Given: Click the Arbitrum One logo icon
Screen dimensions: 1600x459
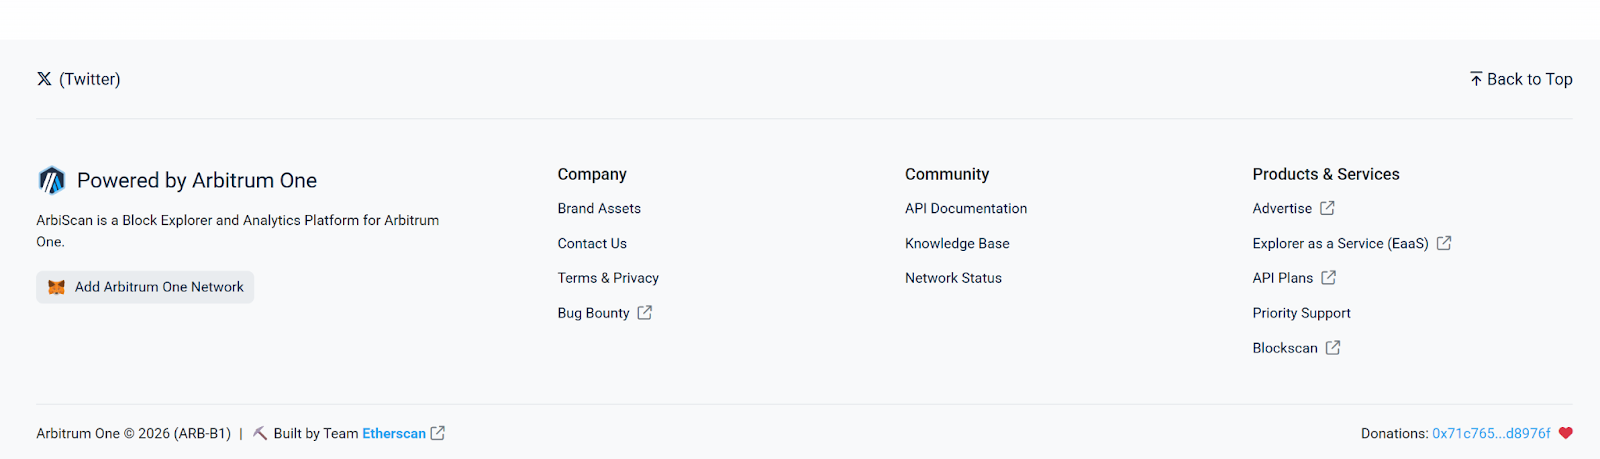Looking at the screenshot, I should tap(52, 180).
